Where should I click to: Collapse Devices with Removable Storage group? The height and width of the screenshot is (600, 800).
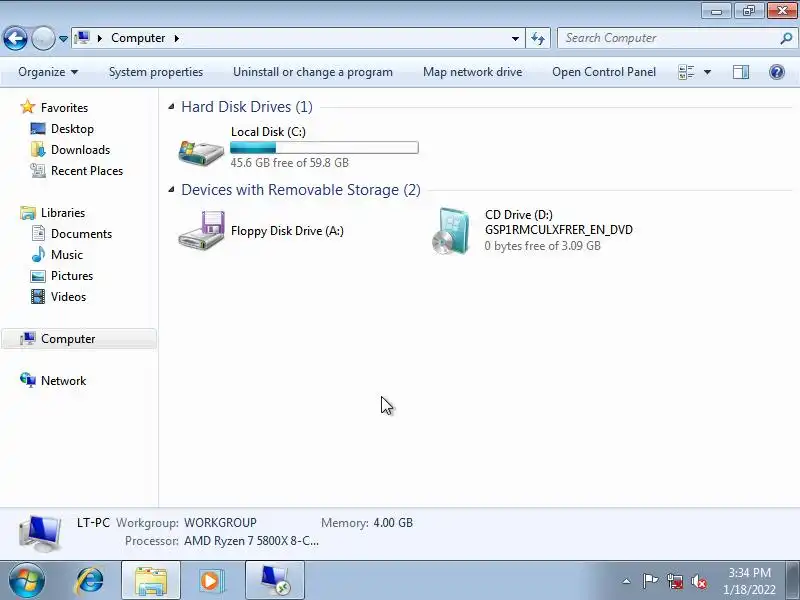tap(171, 190)
